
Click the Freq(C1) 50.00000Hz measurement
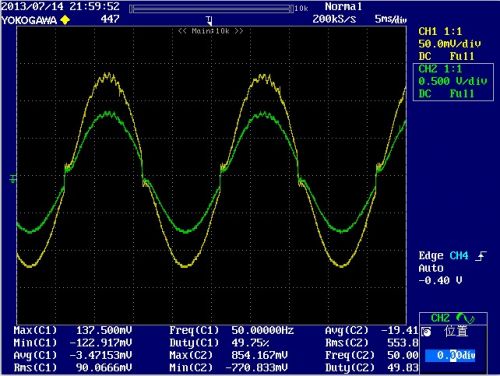232,330
